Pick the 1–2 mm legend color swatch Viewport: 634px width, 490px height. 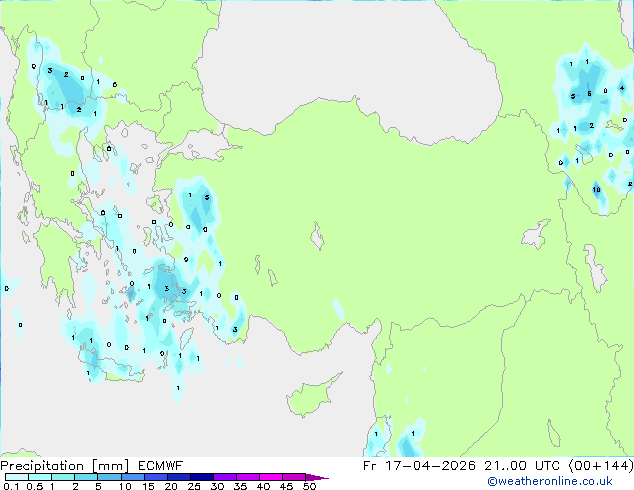coord(63,477)
